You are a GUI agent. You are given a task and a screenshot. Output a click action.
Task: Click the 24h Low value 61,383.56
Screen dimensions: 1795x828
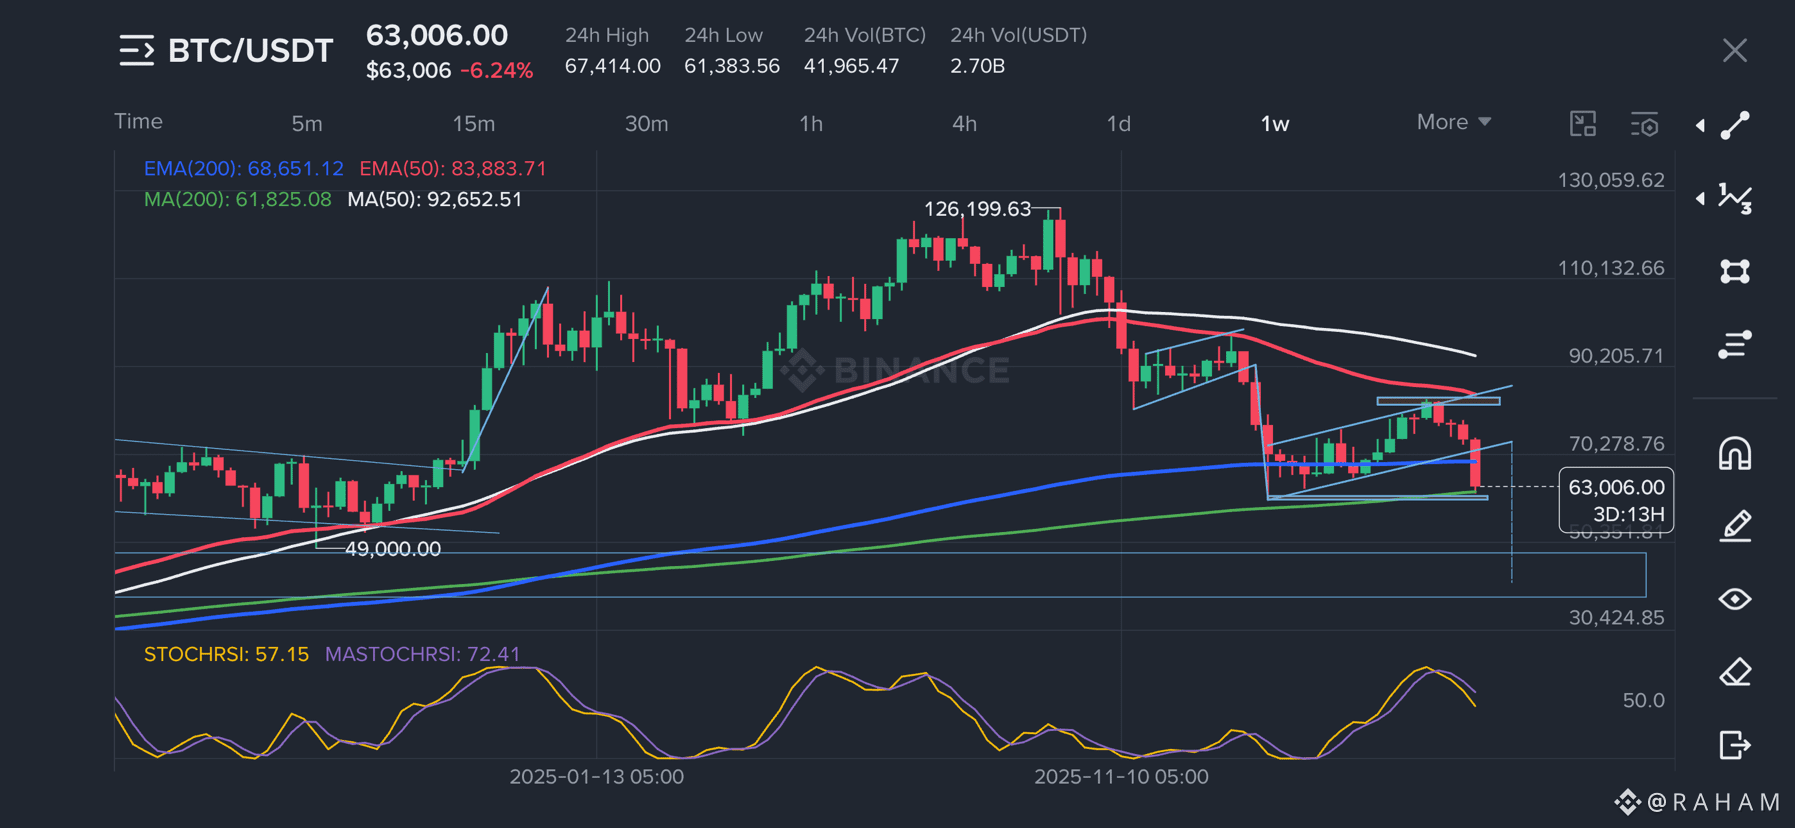point(732,66)
